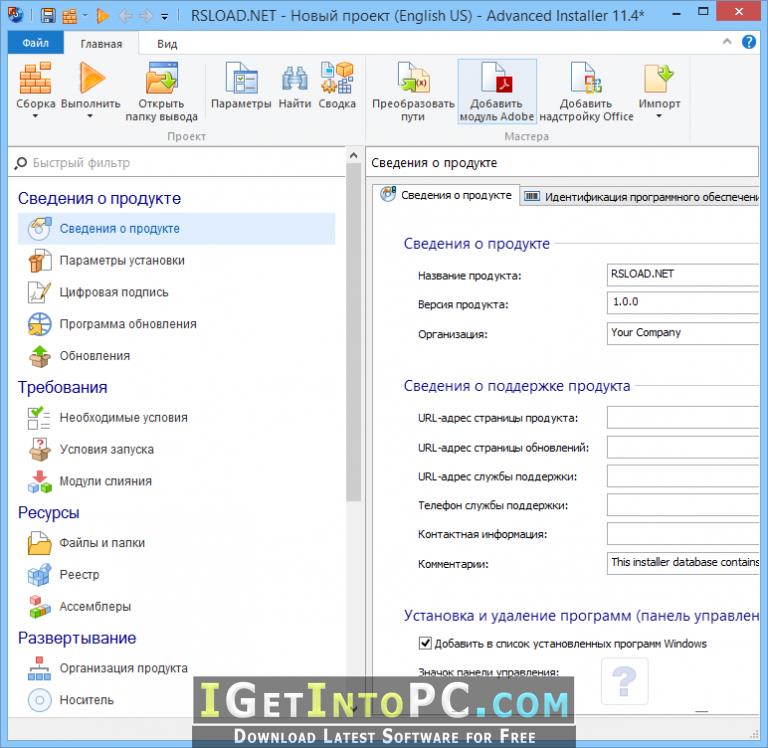Screen dimensions: 768x748
Task: Run project with Выполнить play icon
Action: (x=91, y=78)
